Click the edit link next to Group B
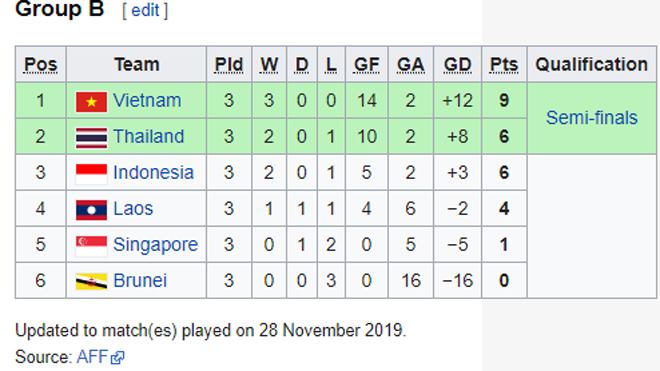This screenshot has height=371, width=660. 145,10
